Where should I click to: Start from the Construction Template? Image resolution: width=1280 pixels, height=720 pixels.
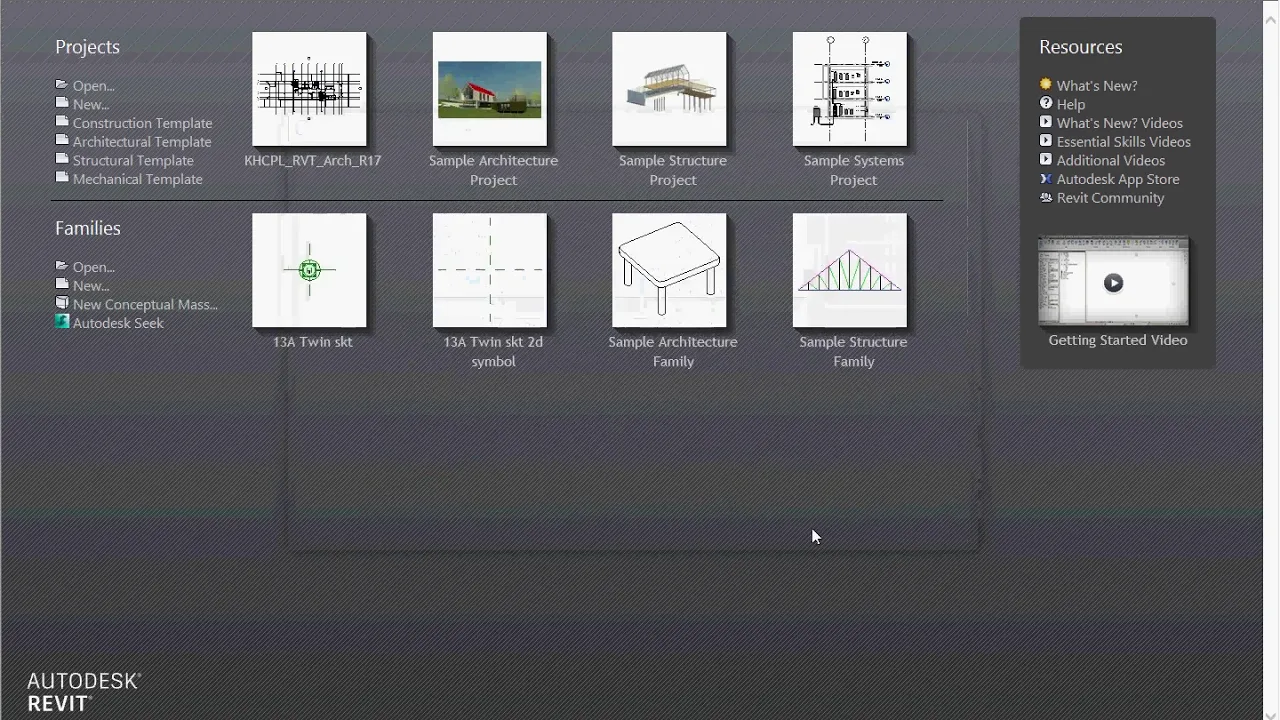tap(142, 123)
